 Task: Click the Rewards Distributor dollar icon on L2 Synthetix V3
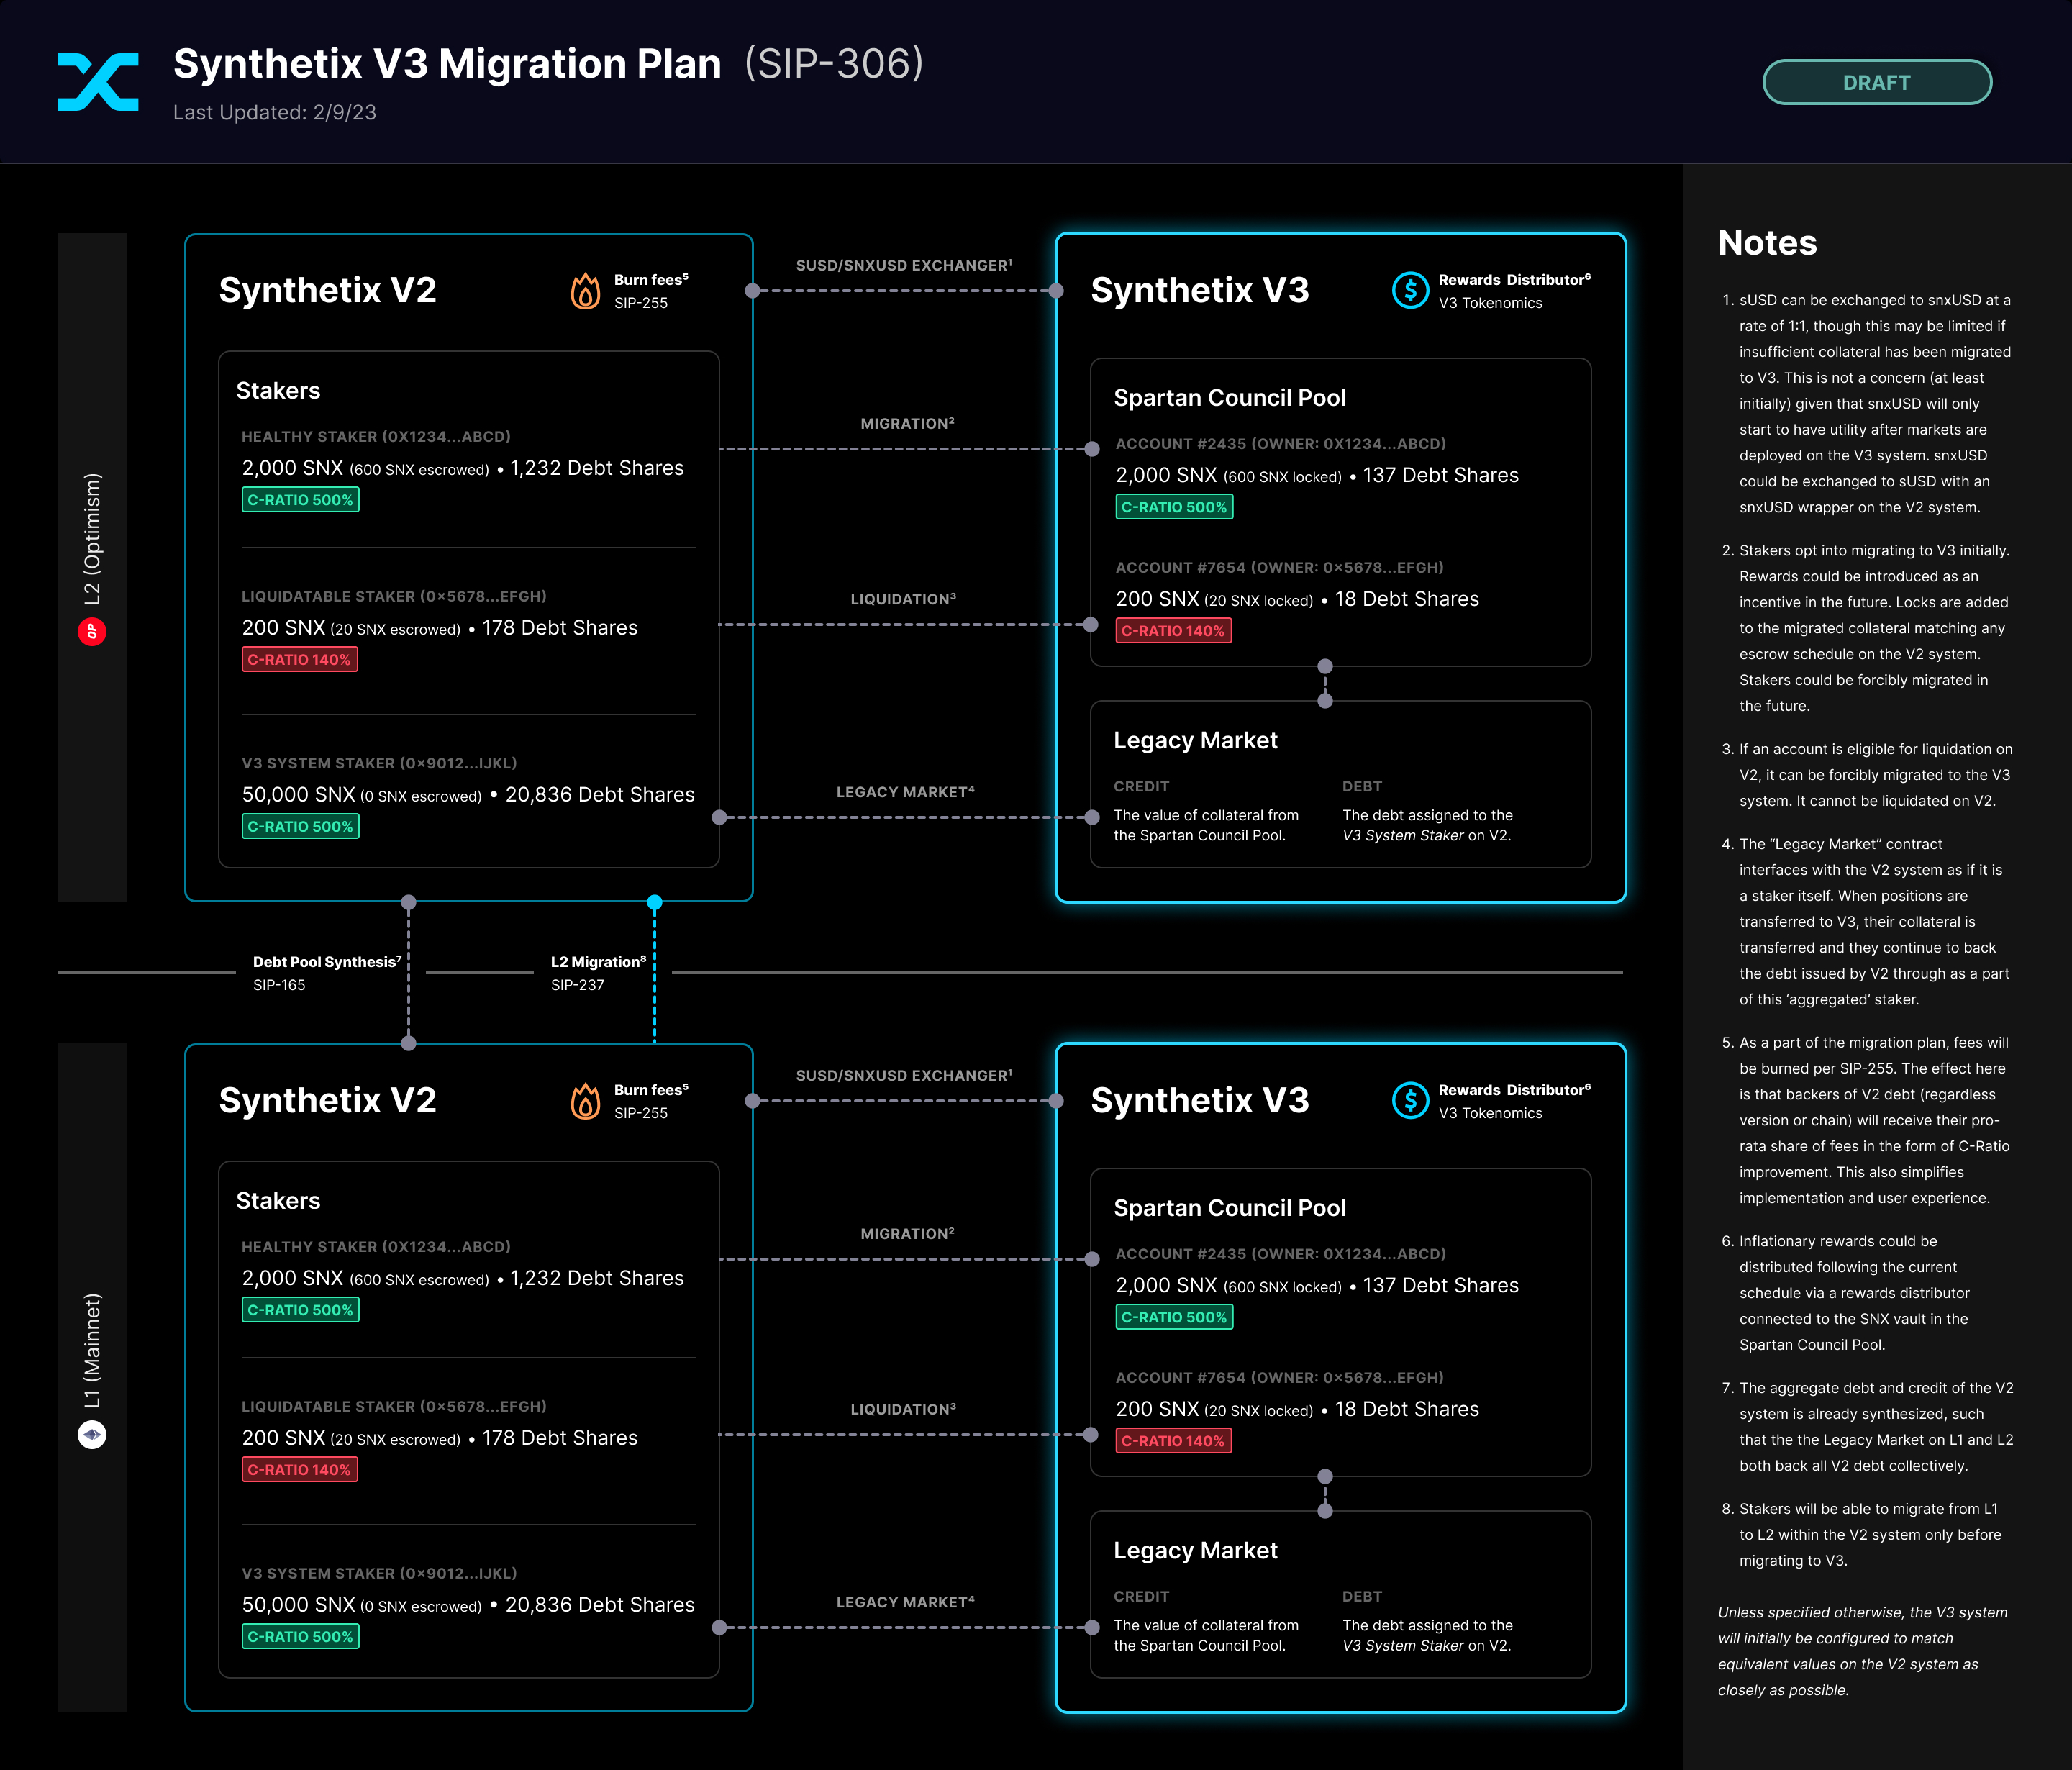[x=1410, y=291]
